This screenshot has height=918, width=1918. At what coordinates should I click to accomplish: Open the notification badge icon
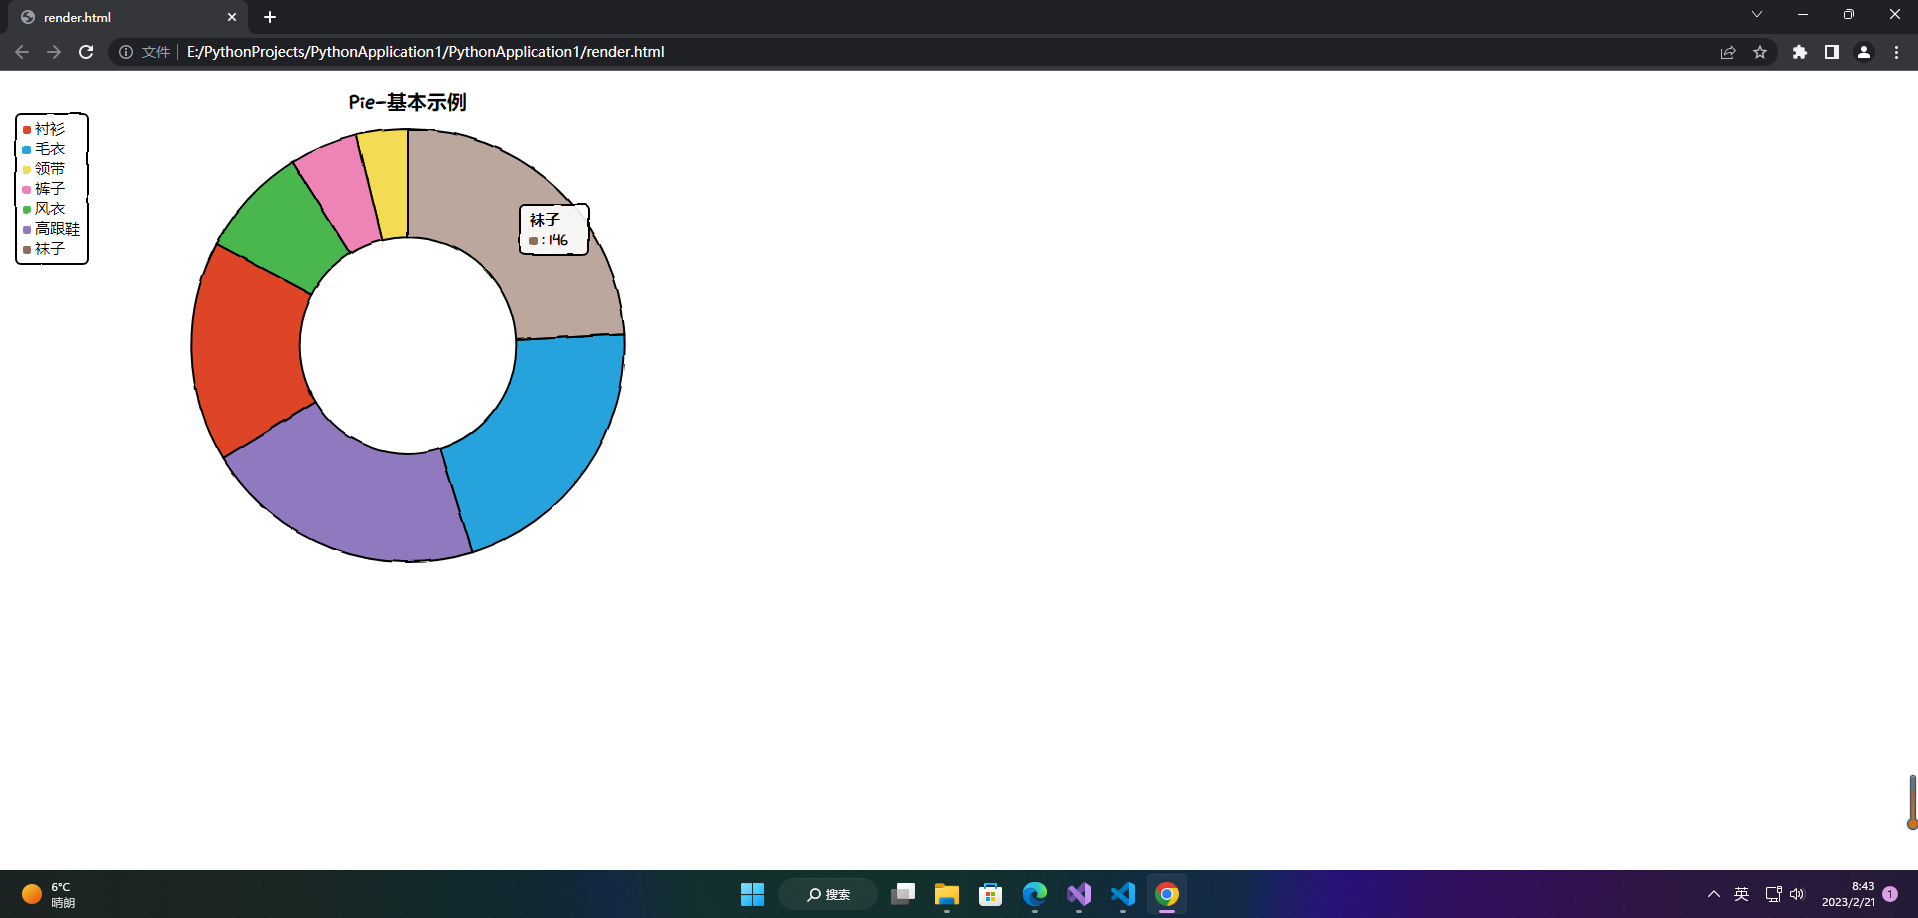[x=1890, y=894]
